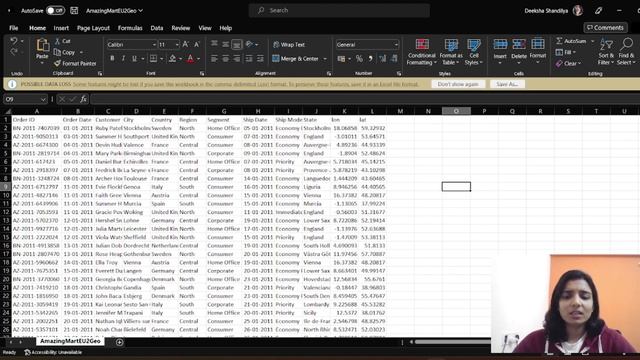Switch to the View tab
This screenshot has height=360, width=640.
205,28
